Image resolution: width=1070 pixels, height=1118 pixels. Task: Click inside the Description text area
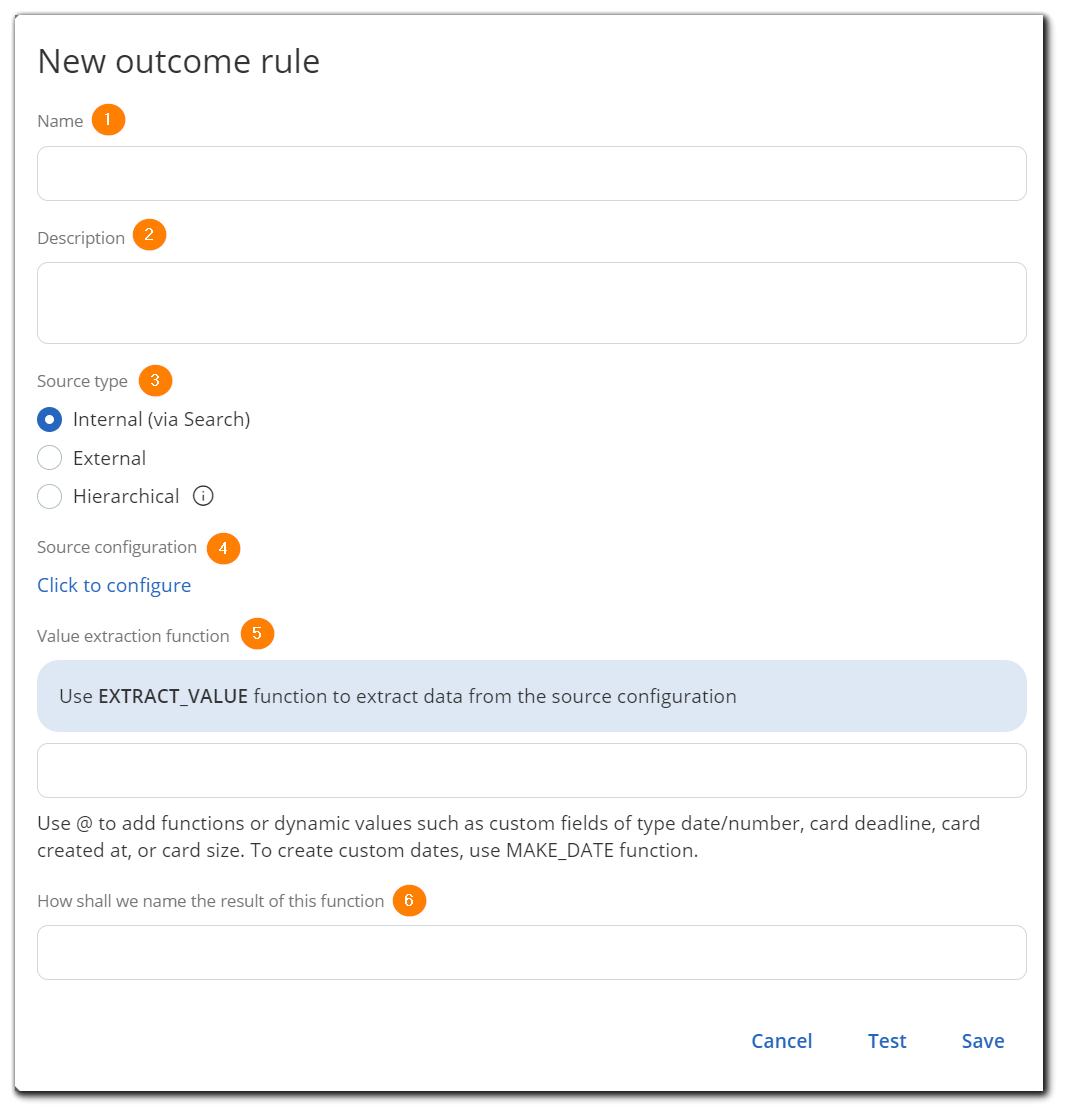(x=532, y=300)
